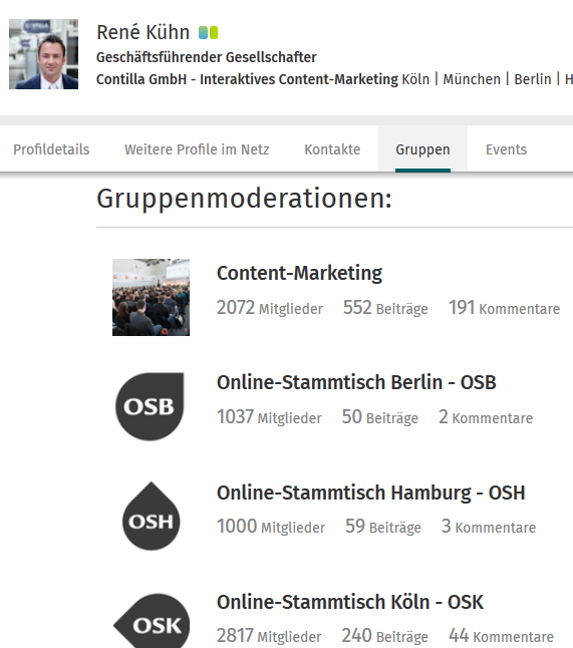Viewport: 573px width, 648px height.
Task: Open René Kühn's profile photo
Action: click(x=44, y=54)
